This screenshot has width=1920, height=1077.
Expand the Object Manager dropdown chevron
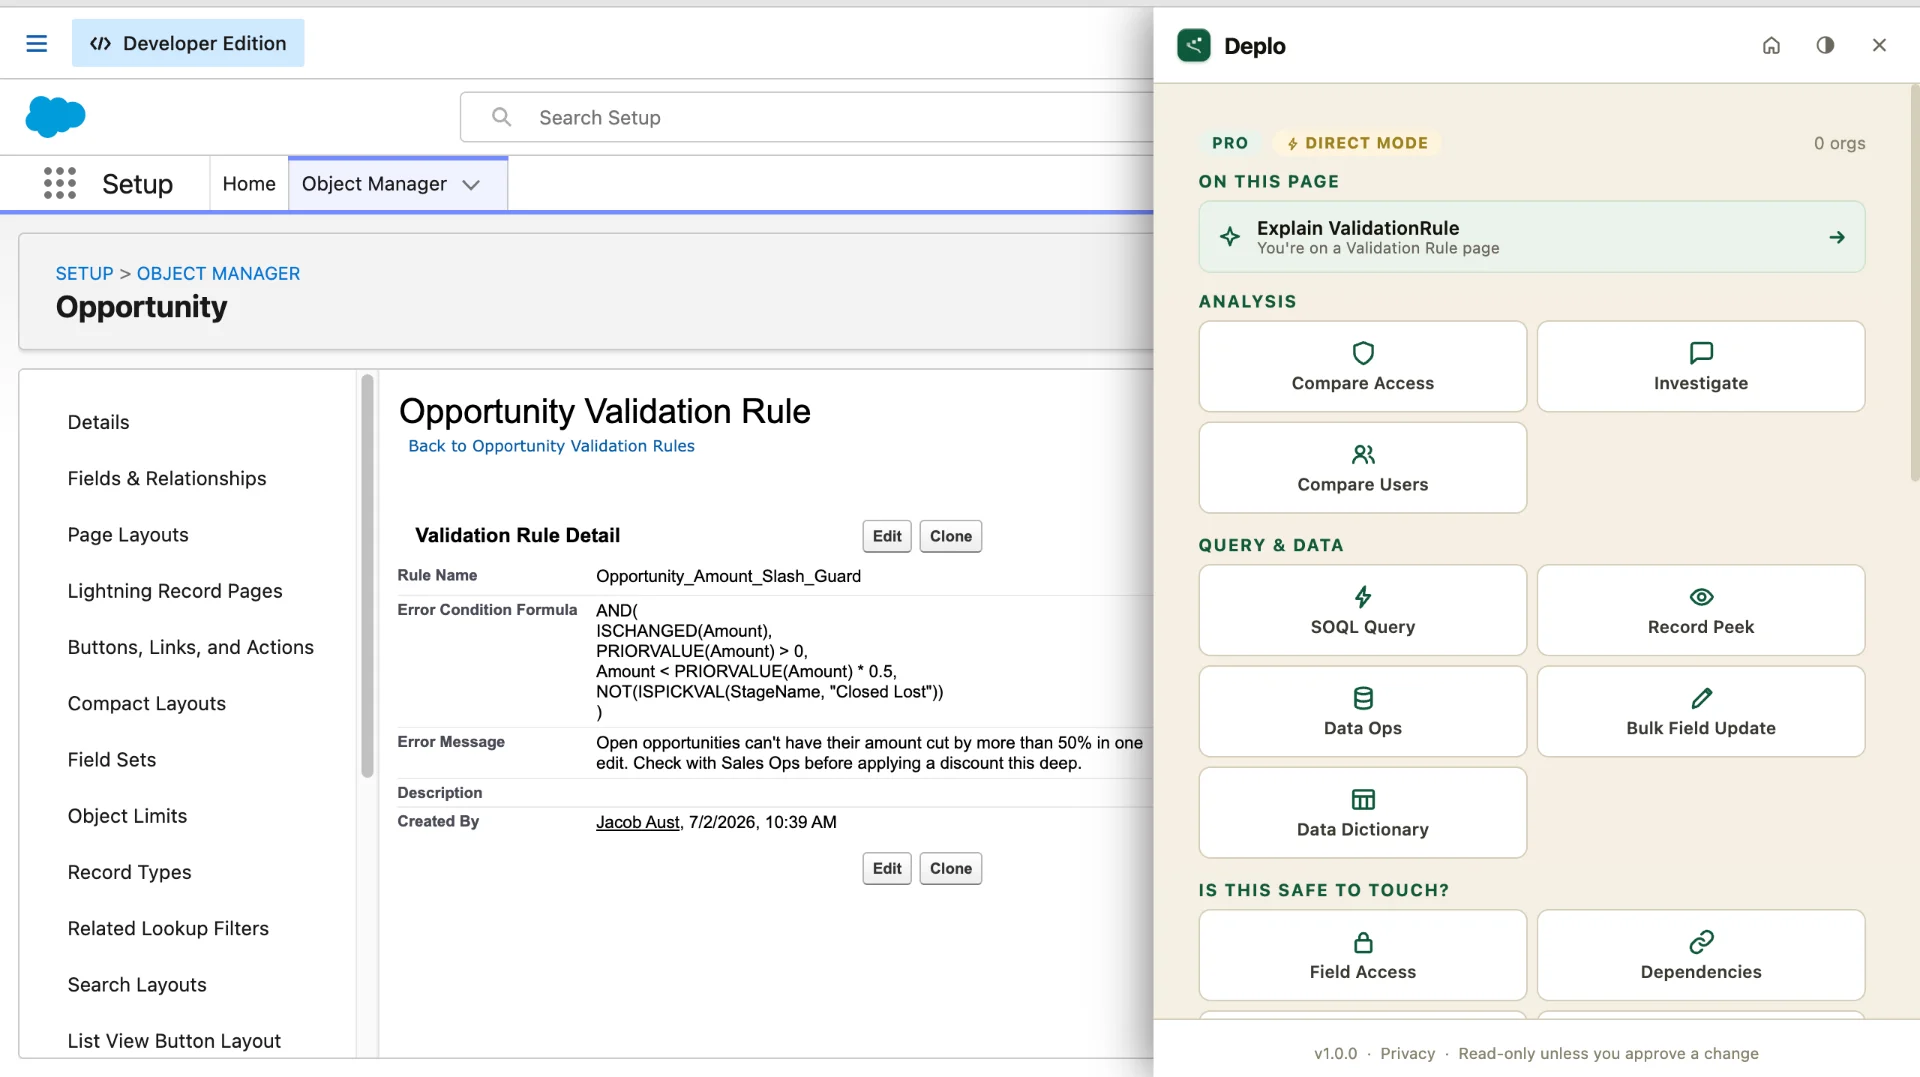471,184
